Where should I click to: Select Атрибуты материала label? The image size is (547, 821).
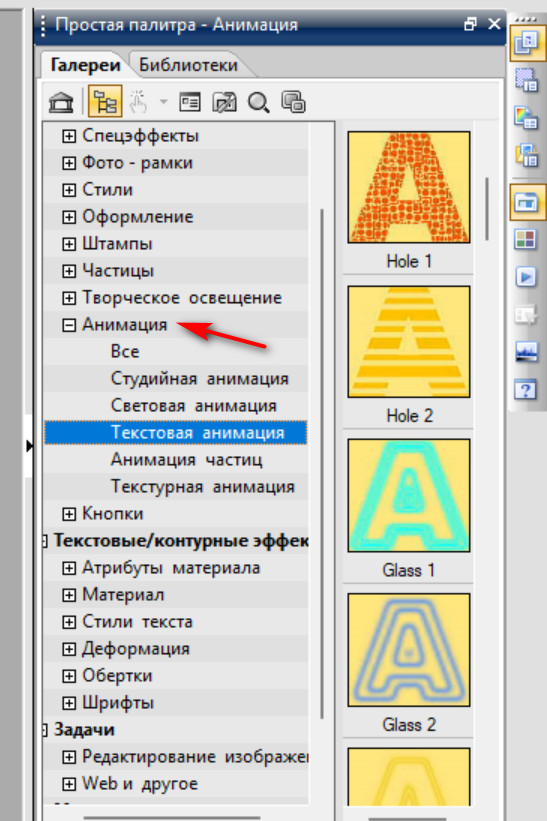(171, 568)
